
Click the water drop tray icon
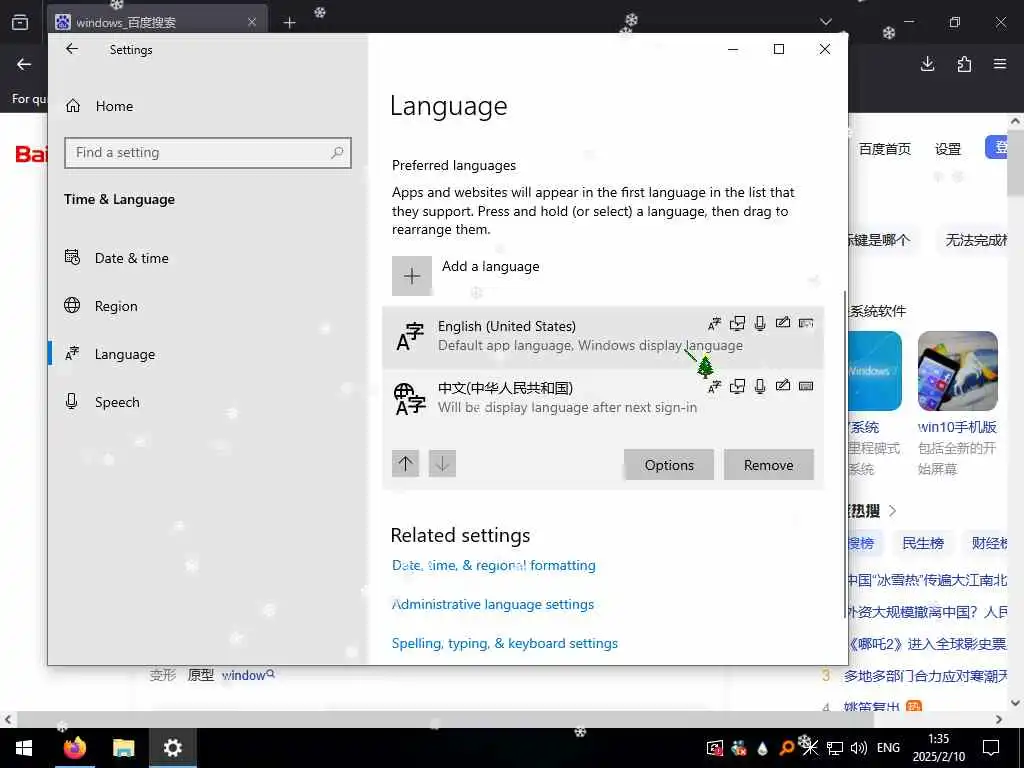click(763, 749)
